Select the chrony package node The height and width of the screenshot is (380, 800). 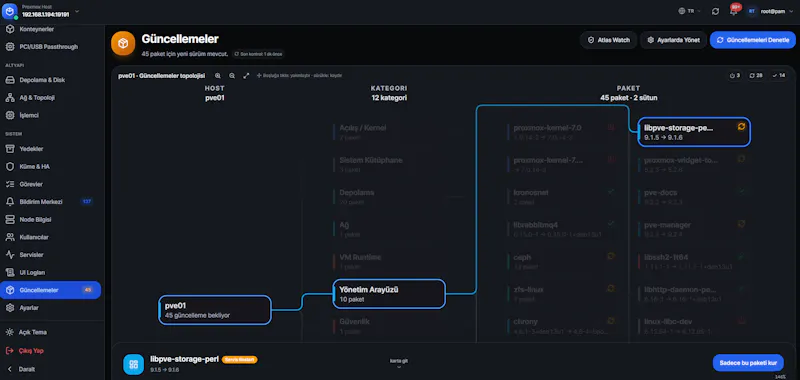tap(562, 326)
